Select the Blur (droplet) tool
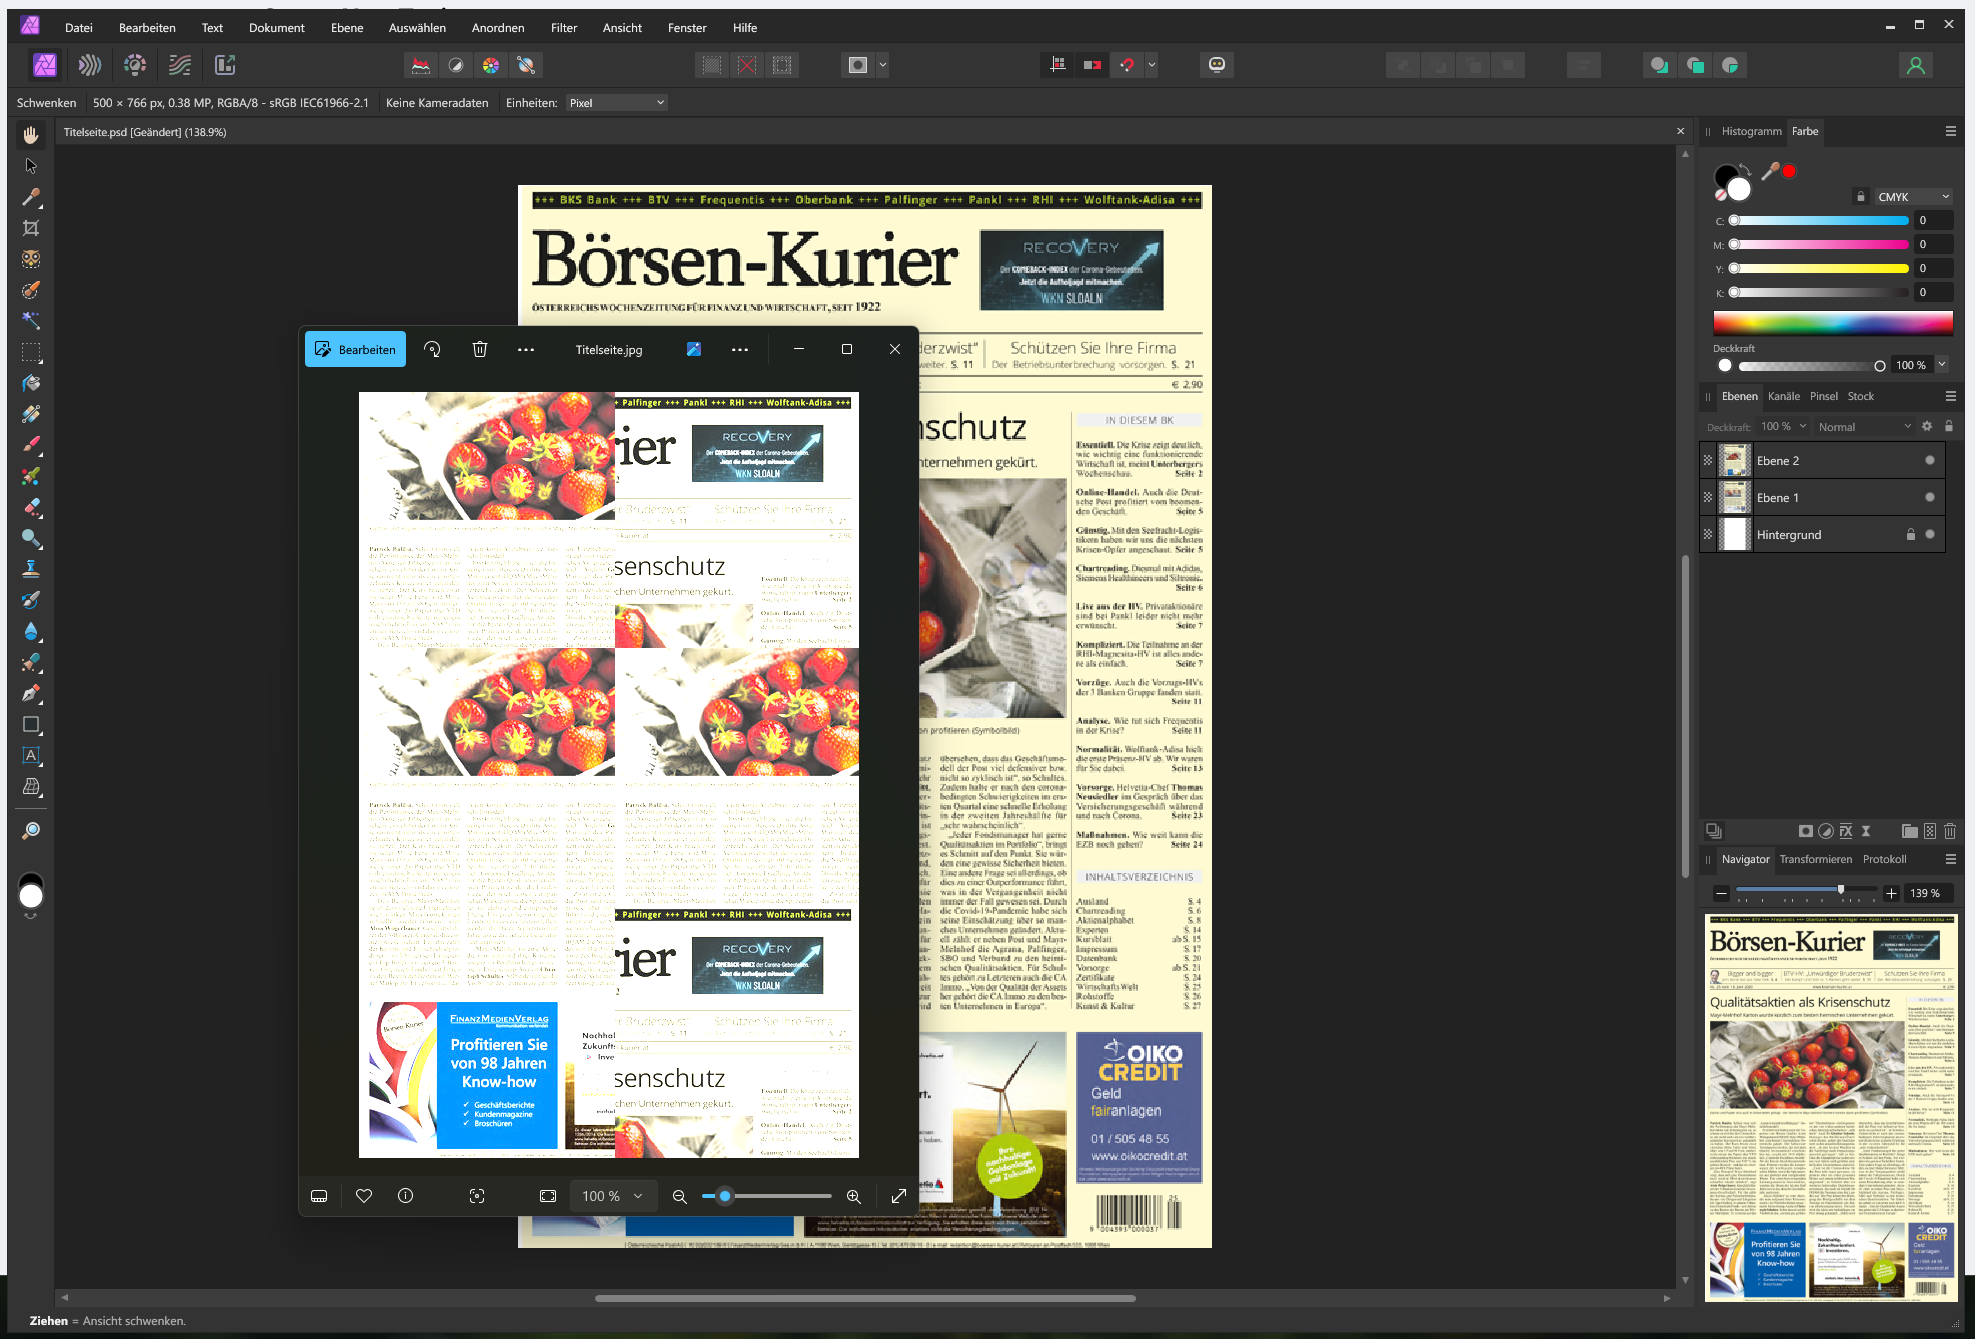This screenshot has width=1975, height=1339. 31,631
